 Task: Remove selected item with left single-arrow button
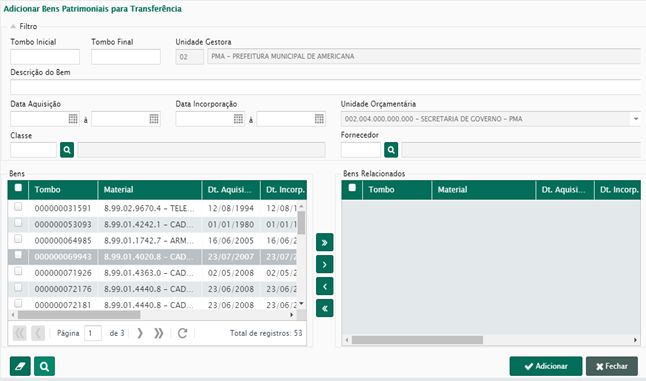[x=325, y=286]
